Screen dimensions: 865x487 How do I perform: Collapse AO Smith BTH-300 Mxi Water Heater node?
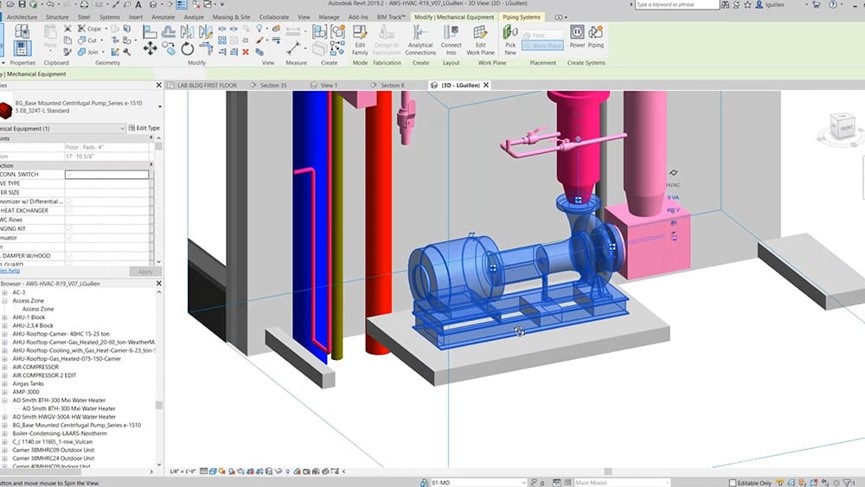tap(5, 400)
